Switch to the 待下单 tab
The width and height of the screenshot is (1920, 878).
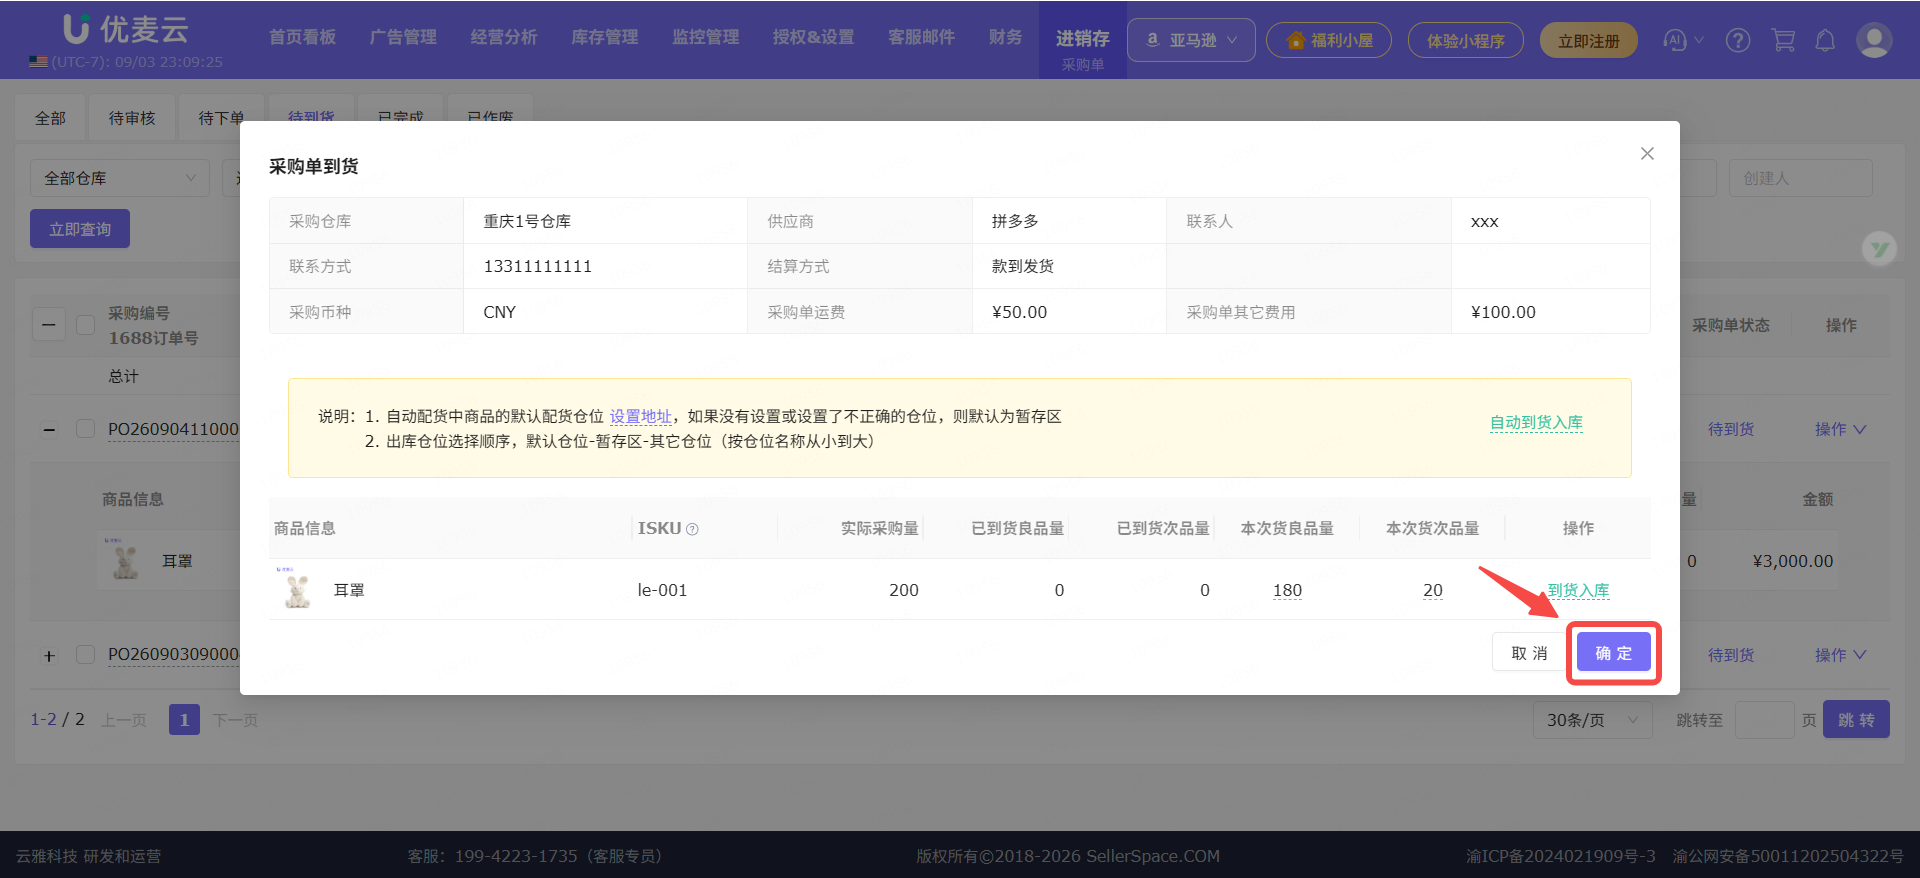point(222,118)
